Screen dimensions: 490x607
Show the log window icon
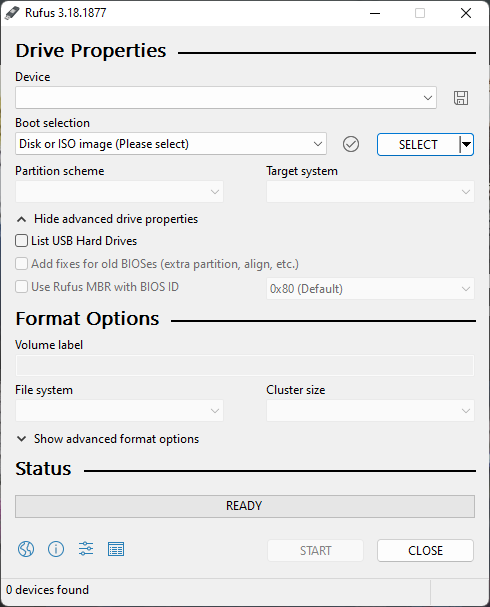pyautogui.click(x=116, y=549)
